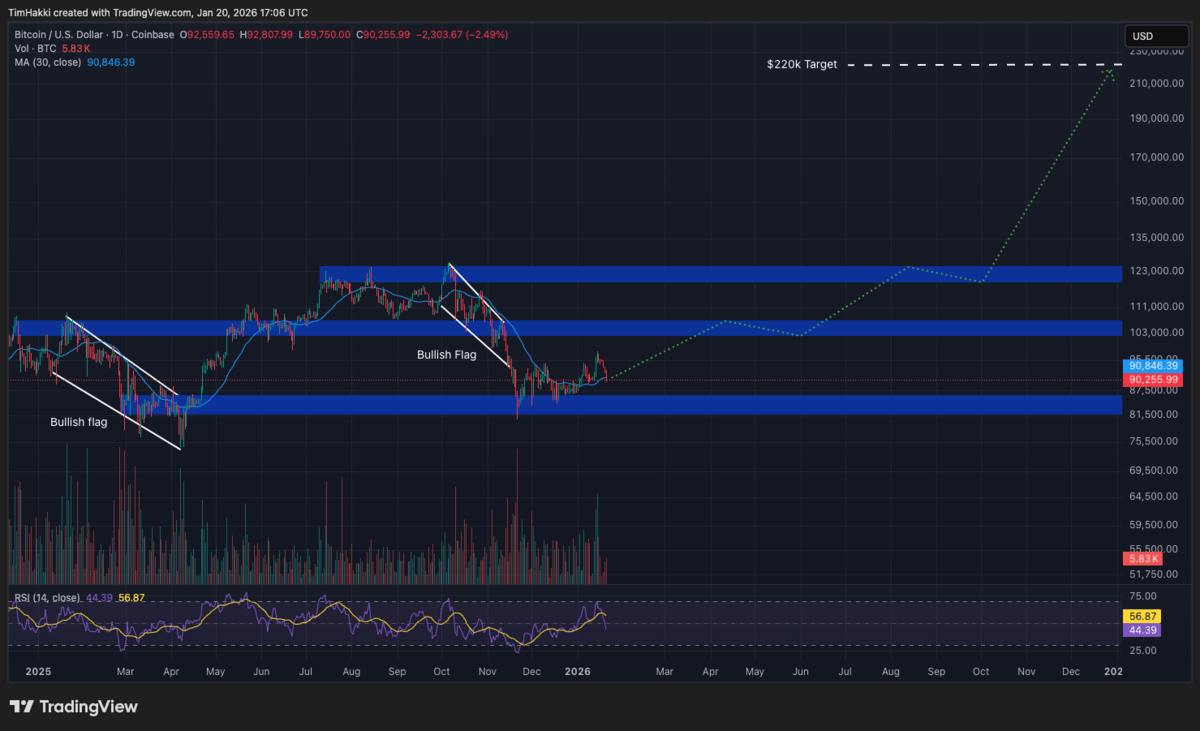
Task: Click the upper Bullish Flag annotation
Action: tap(446, 354)
